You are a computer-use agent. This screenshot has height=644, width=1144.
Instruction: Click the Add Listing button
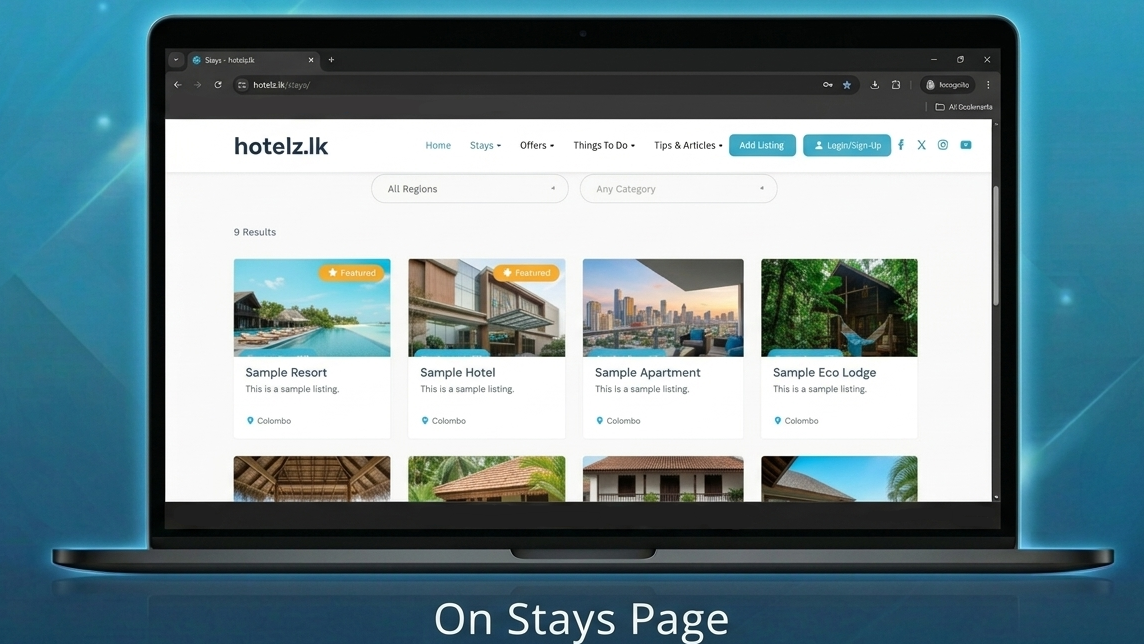click(762, 145)
